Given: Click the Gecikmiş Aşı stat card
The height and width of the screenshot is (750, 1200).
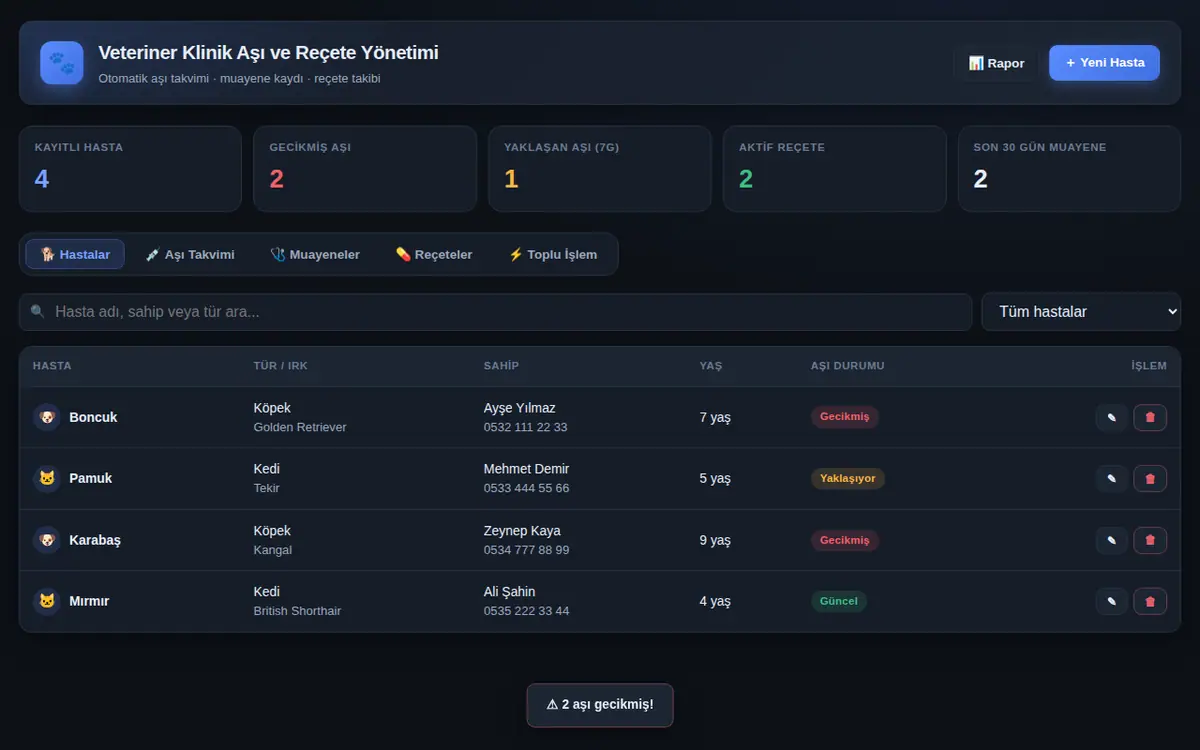Looking at the screenshot, I should (x=365, y=169).
